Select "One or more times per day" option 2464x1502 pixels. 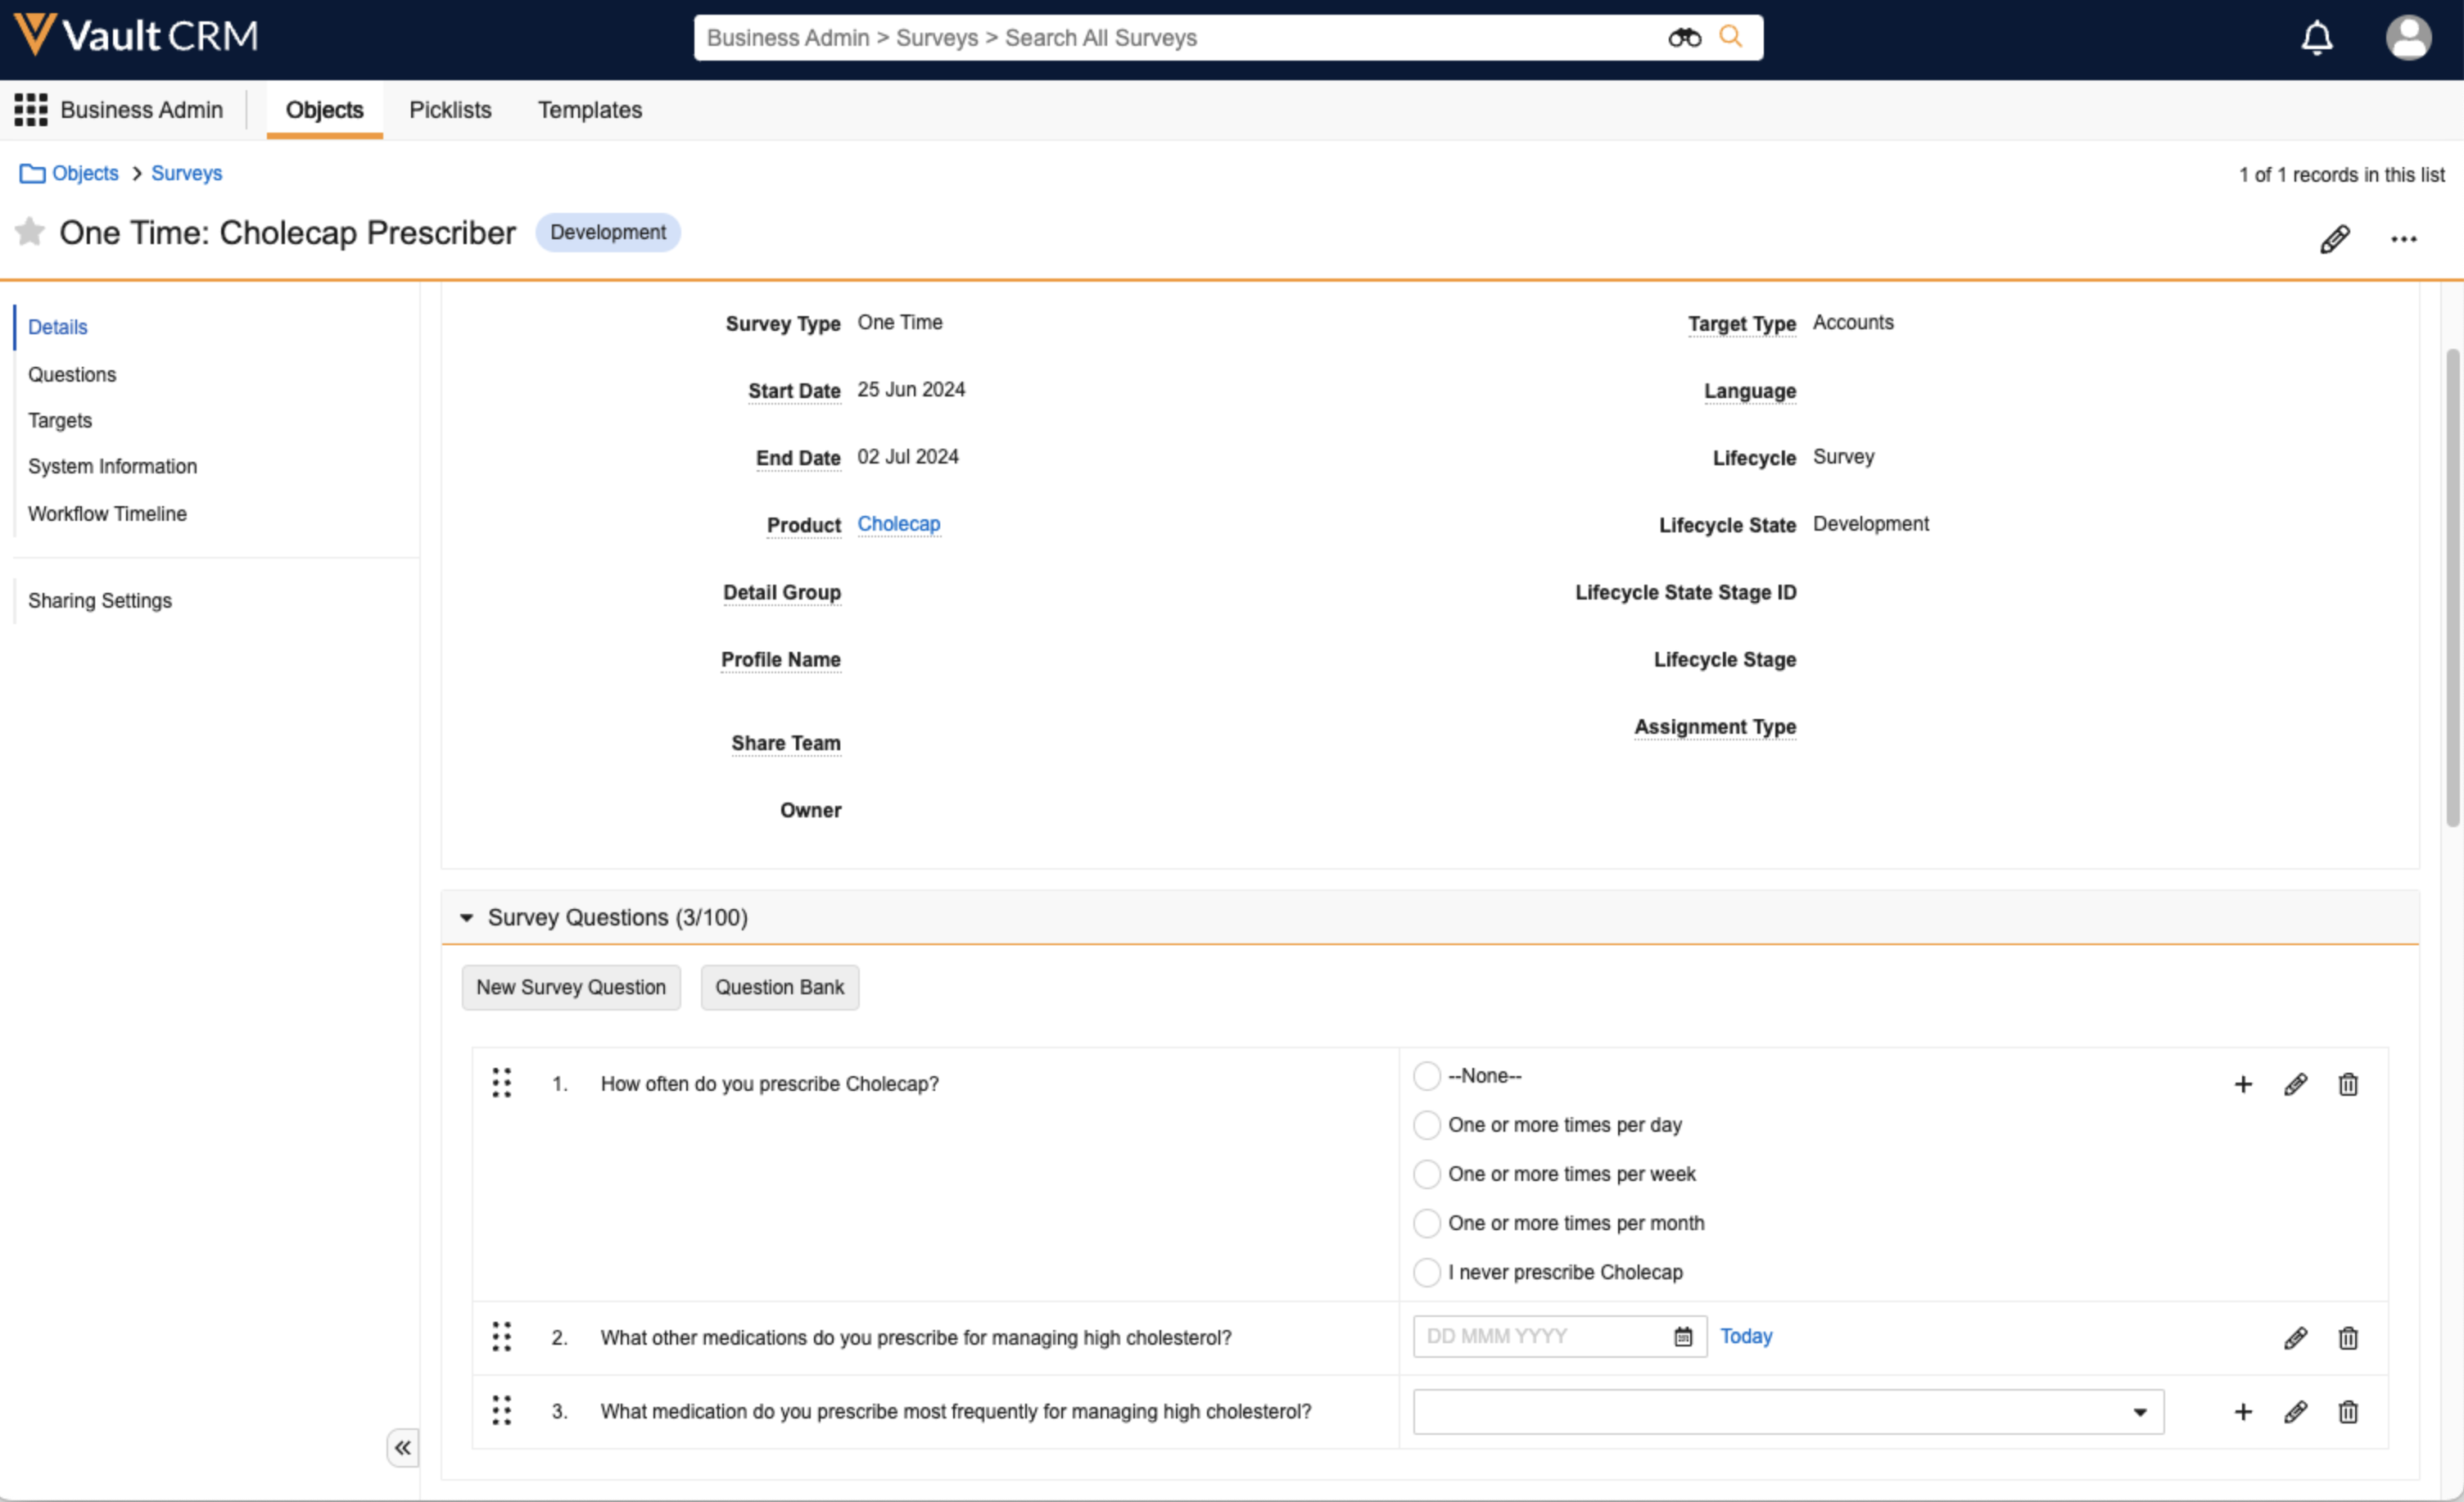[1427, 1125]
